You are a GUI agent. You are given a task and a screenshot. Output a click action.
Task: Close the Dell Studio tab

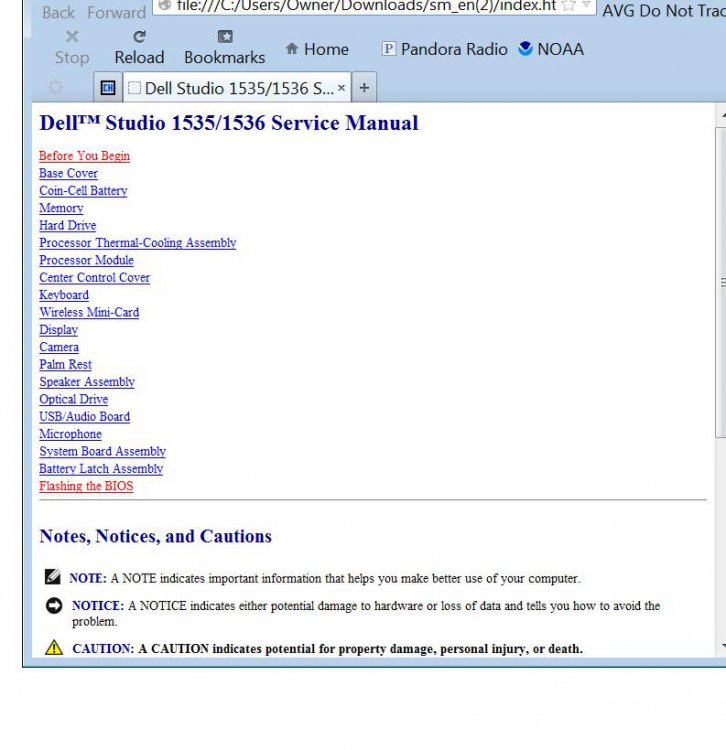[341, 88]
